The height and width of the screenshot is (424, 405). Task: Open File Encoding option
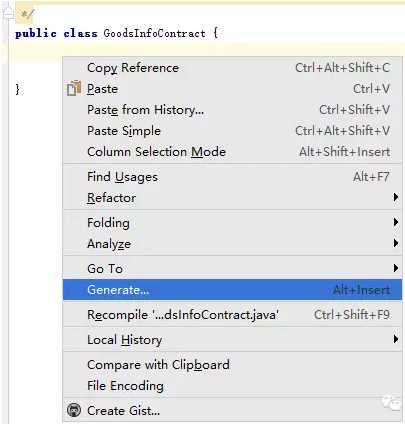(232, 386)
